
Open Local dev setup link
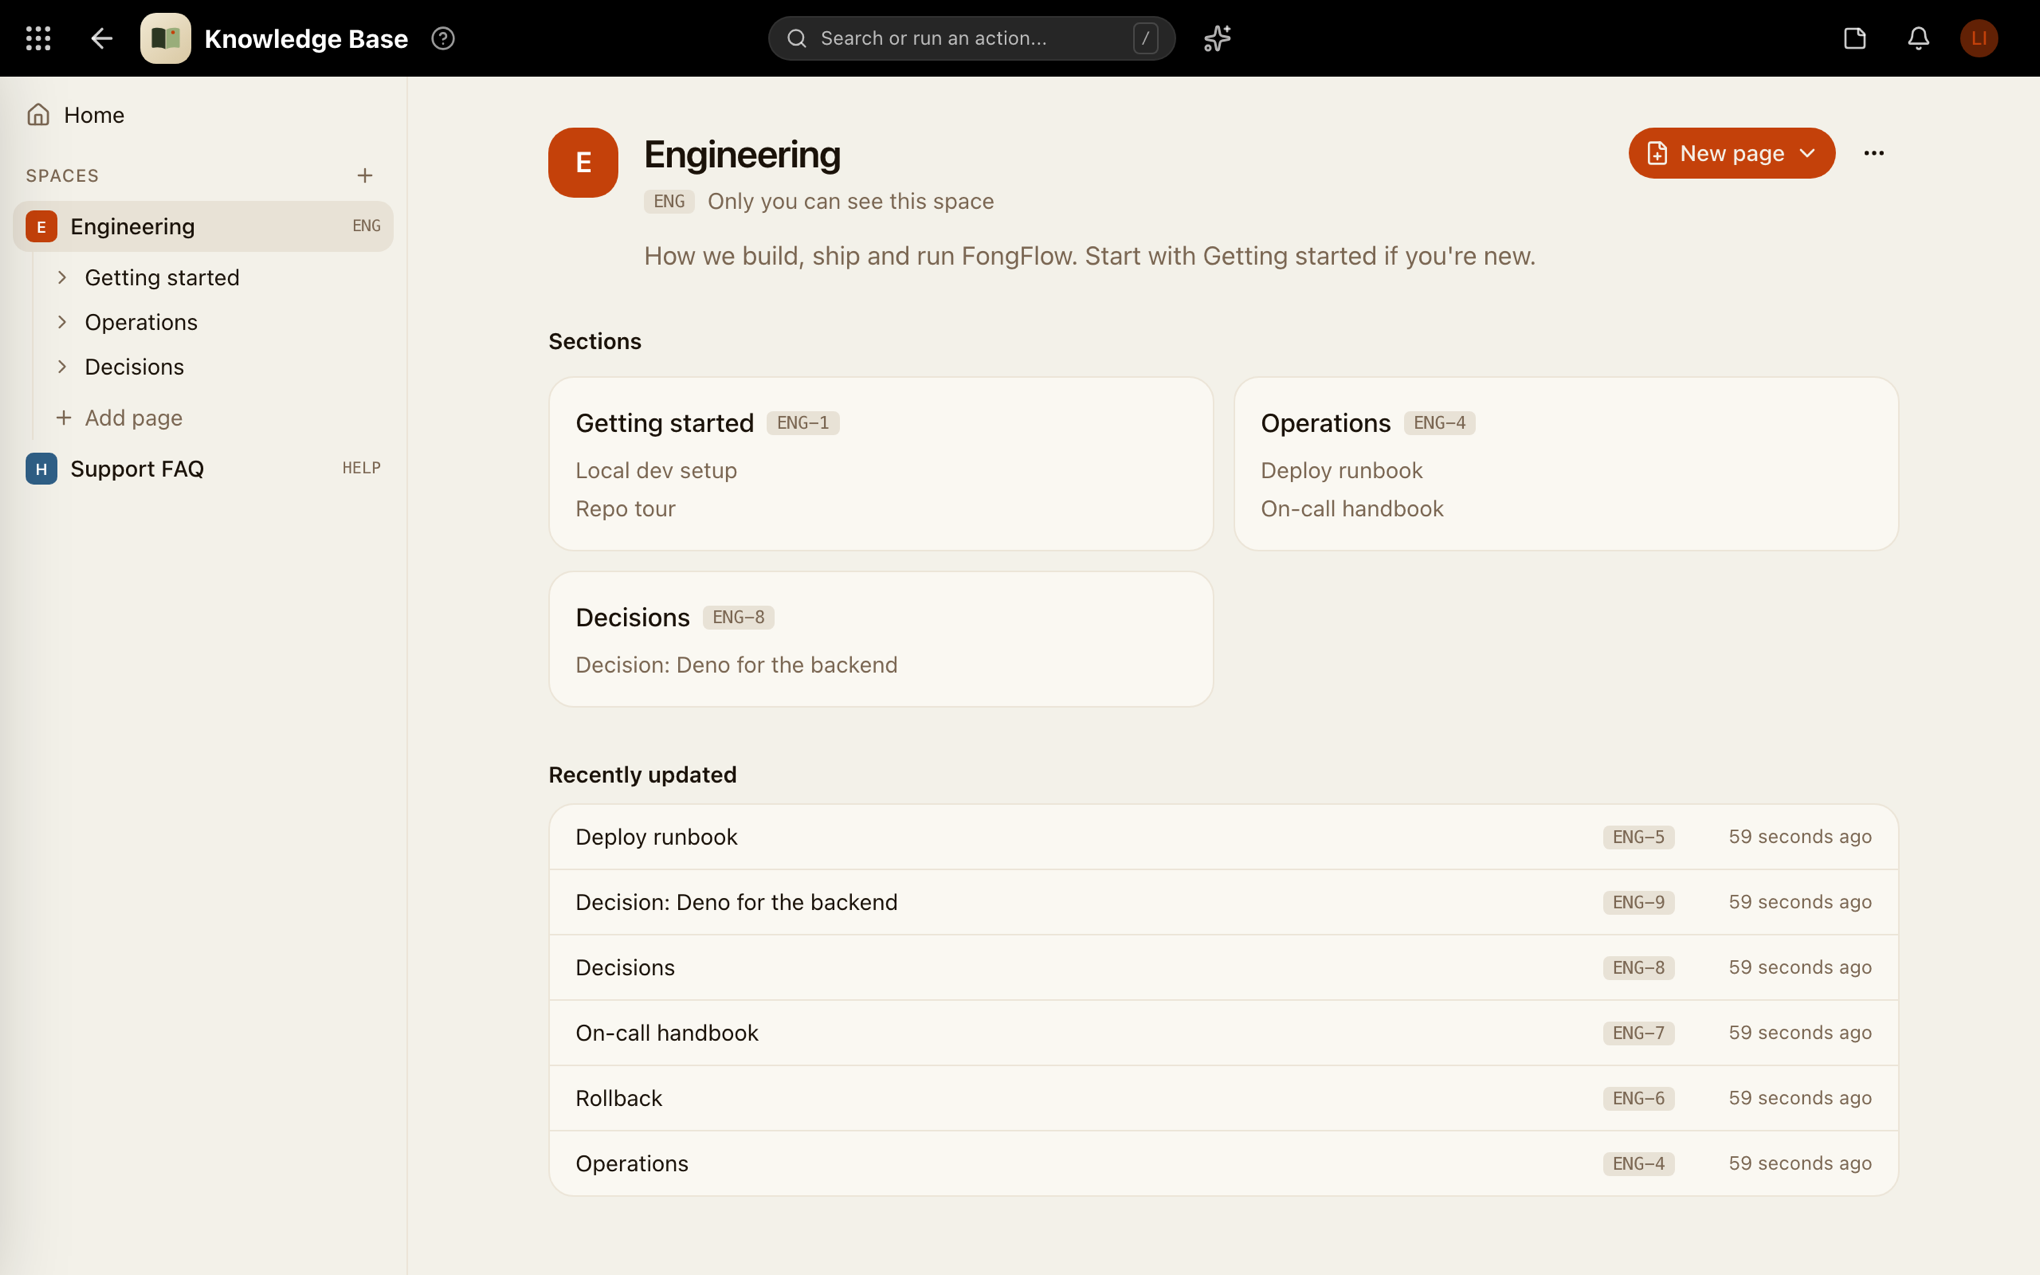point(656,470)
